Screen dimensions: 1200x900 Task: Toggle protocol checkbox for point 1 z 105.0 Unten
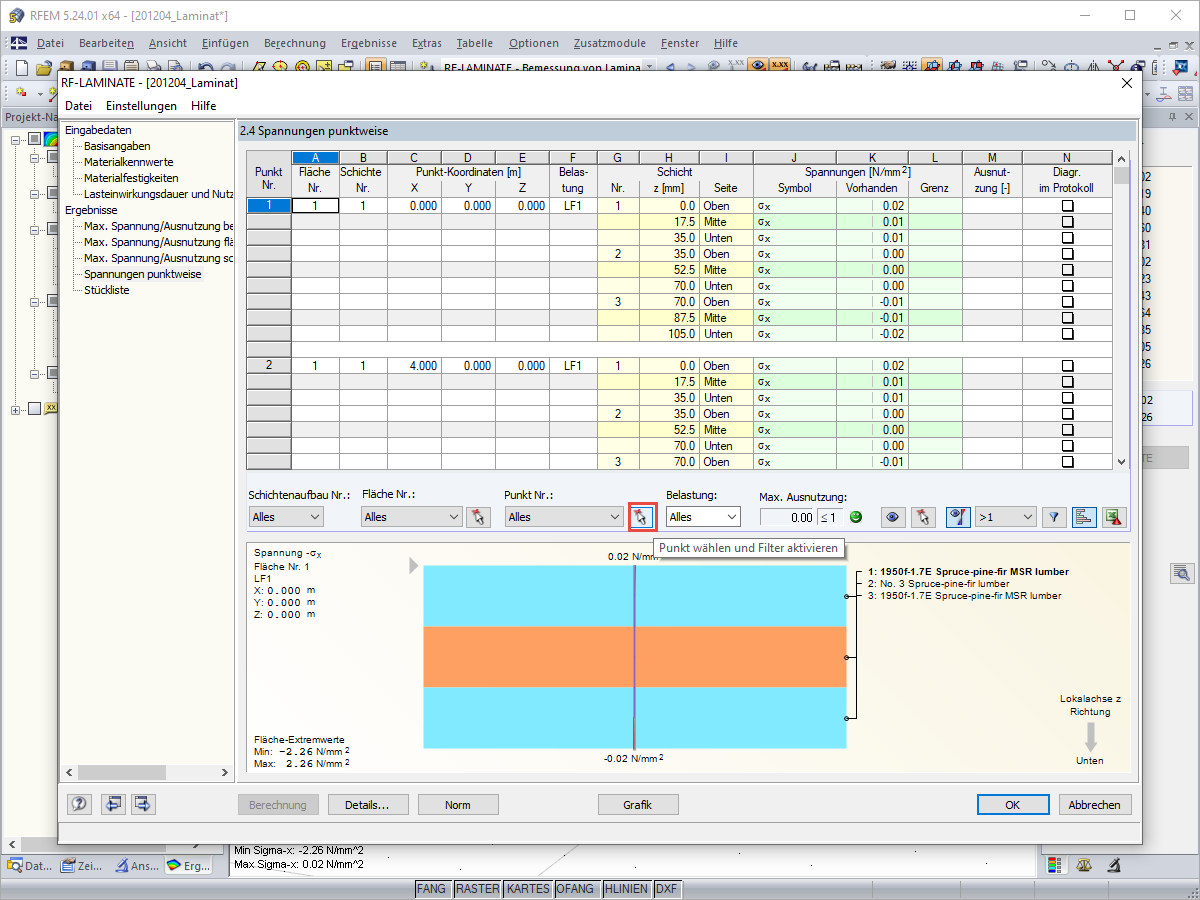click(x=1067, y=334)
